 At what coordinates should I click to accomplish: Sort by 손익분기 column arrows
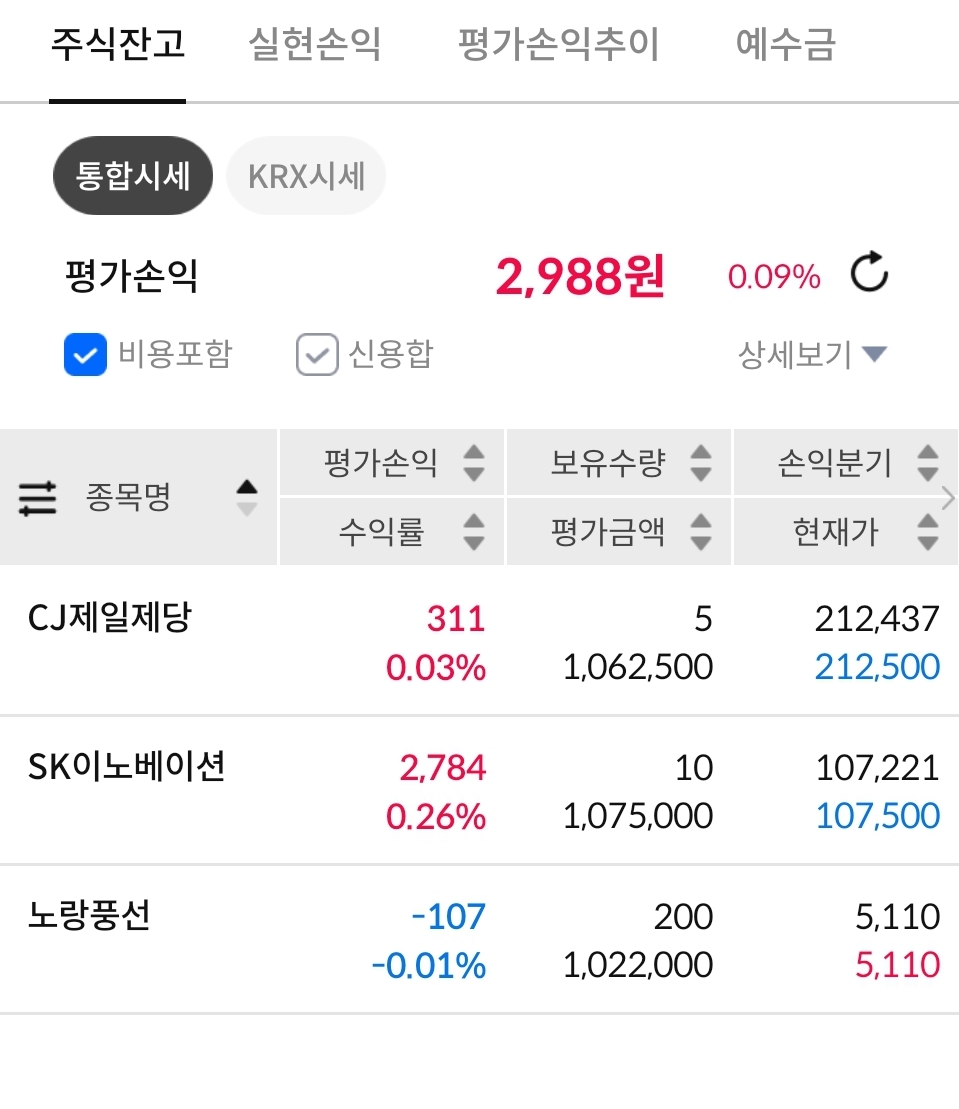pos(928,463)
